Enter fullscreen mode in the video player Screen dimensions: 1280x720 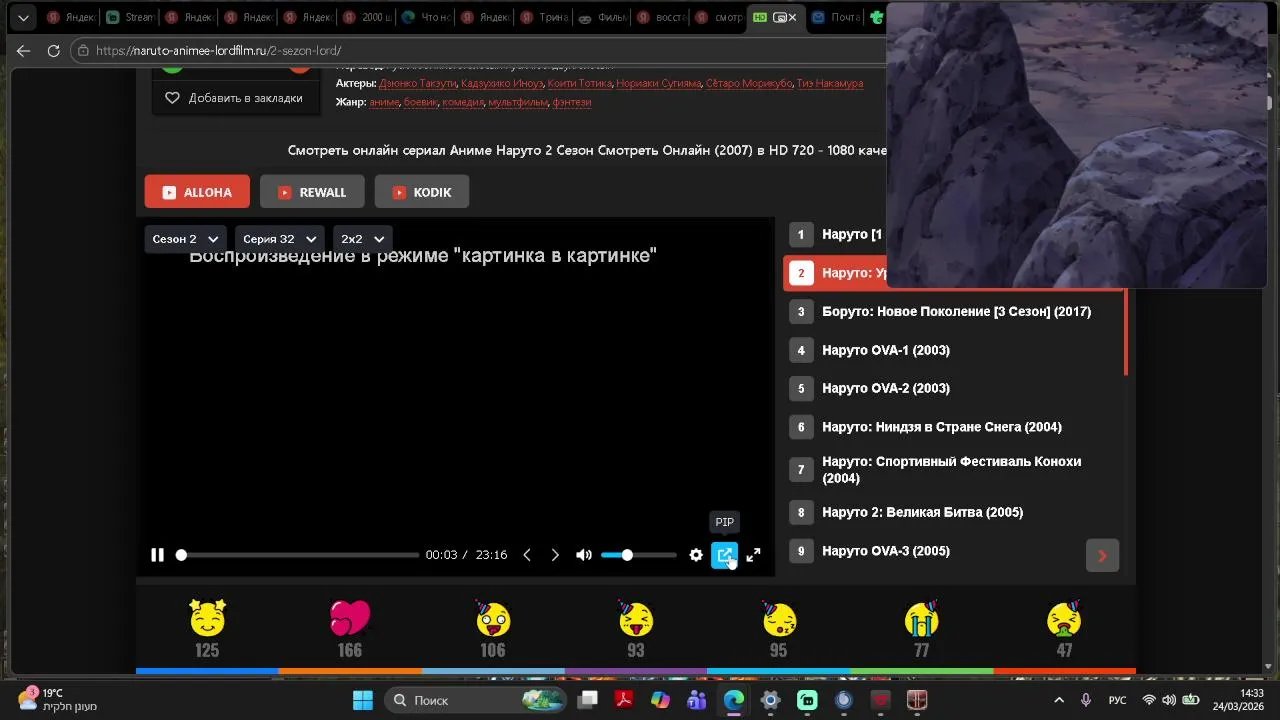coord(753,555)
